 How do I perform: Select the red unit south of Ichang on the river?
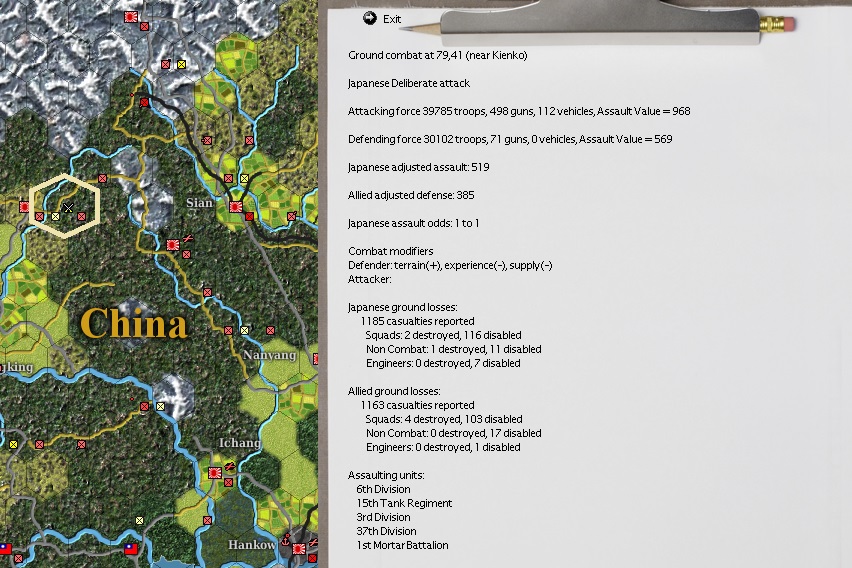[x=207, y=520]
